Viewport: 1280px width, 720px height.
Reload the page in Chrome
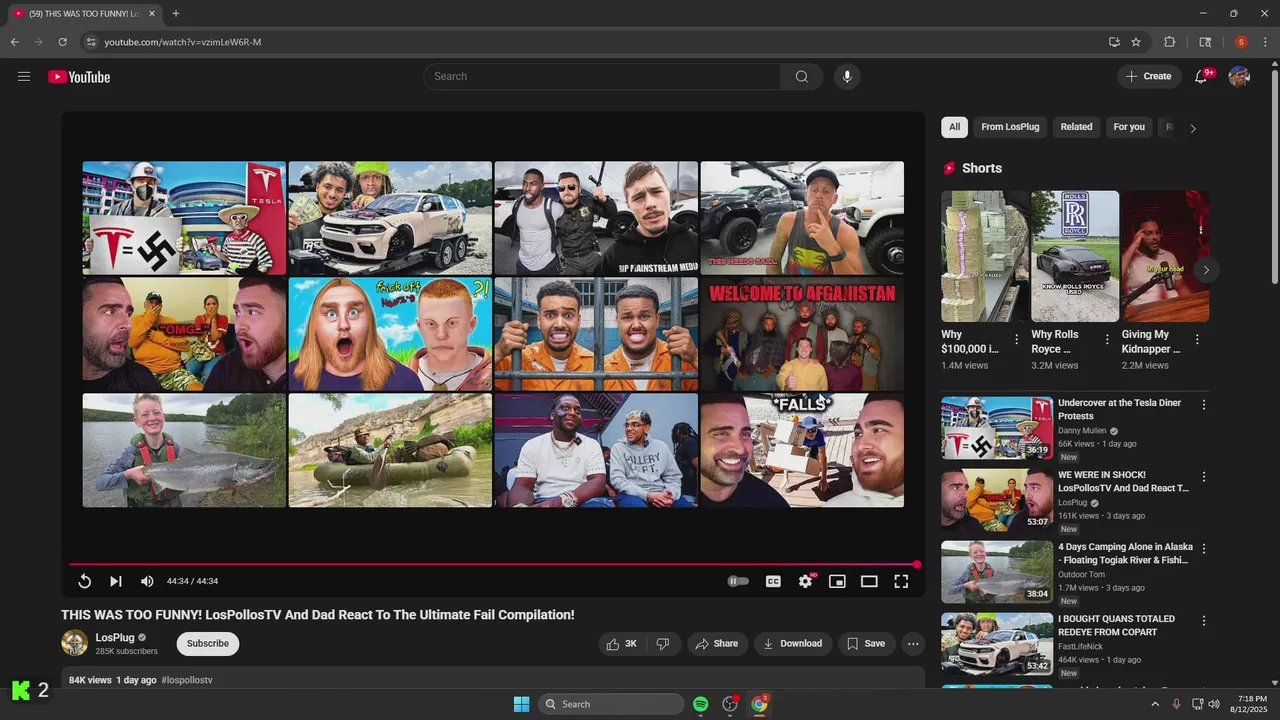pos(62,42)
